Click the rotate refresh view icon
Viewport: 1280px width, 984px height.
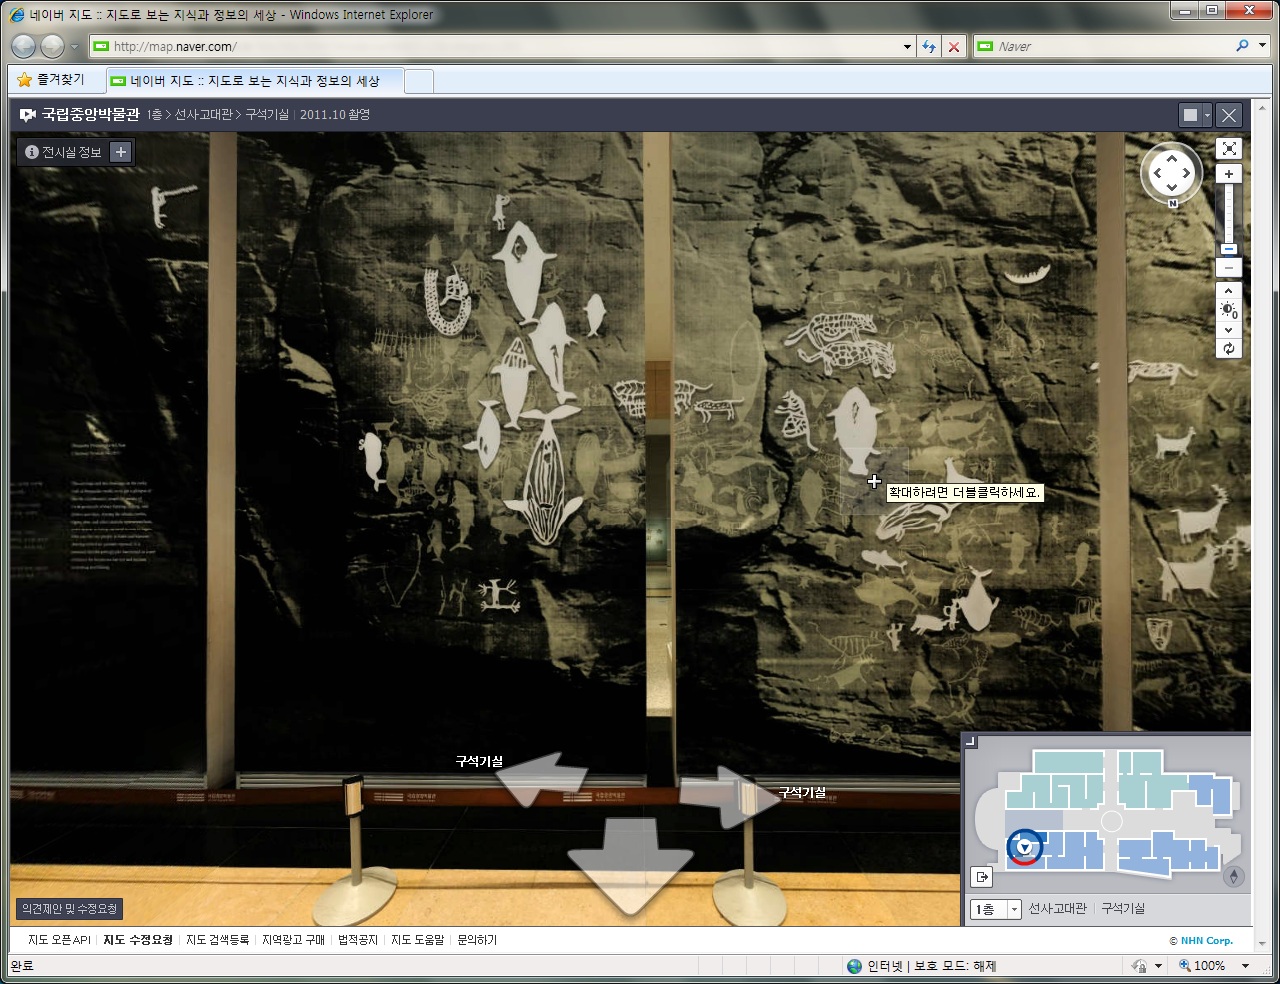pos(1229,349)
